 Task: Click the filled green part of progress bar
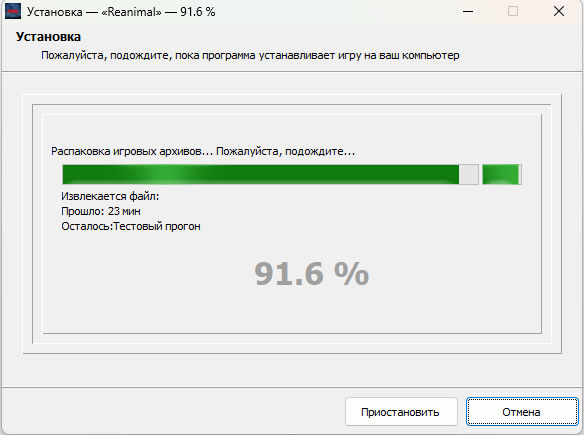click(x=260, y=174)
